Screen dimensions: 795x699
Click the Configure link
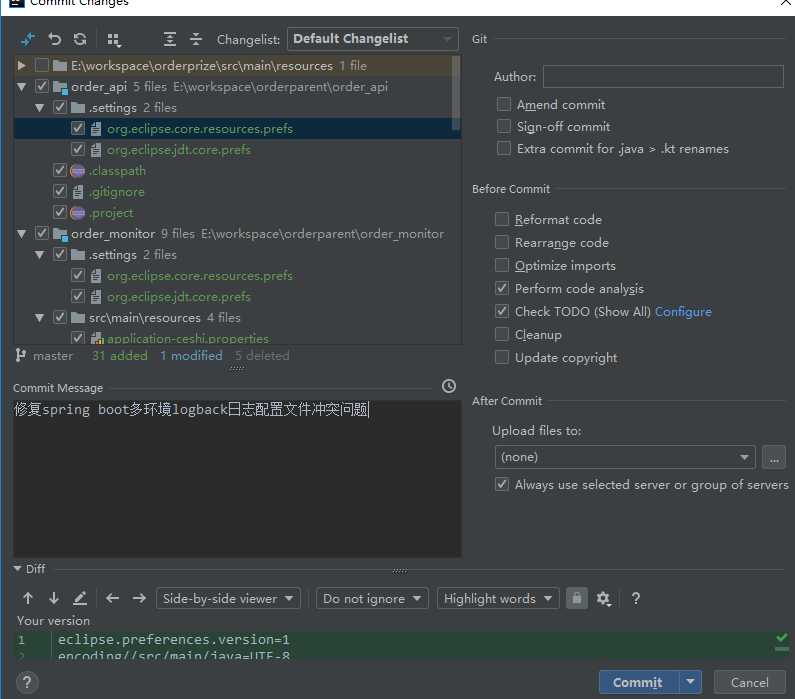pos(683,312)
